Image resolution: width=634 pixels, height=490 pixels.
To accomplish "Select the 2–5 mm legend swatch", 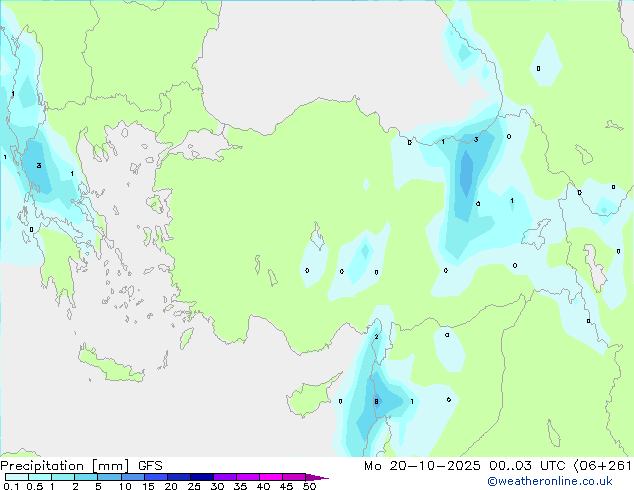I will [x=86, y=477].
